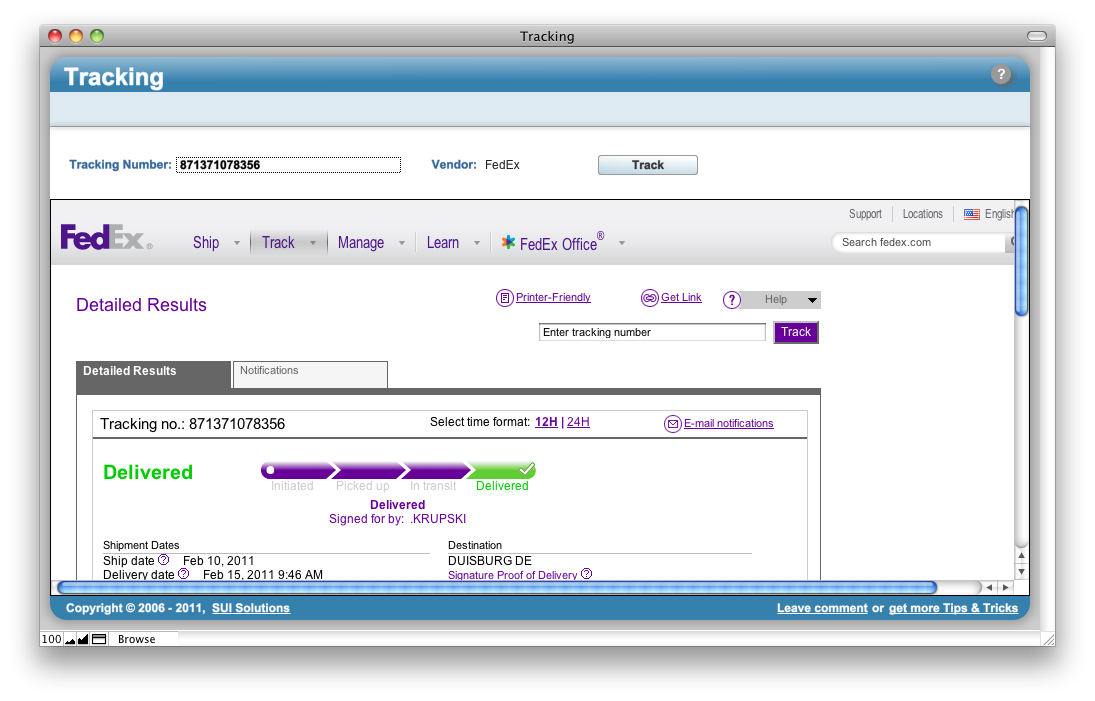Click the envelope icon for E-mail notifications
1095x701 pixels.
coord(673,424)
